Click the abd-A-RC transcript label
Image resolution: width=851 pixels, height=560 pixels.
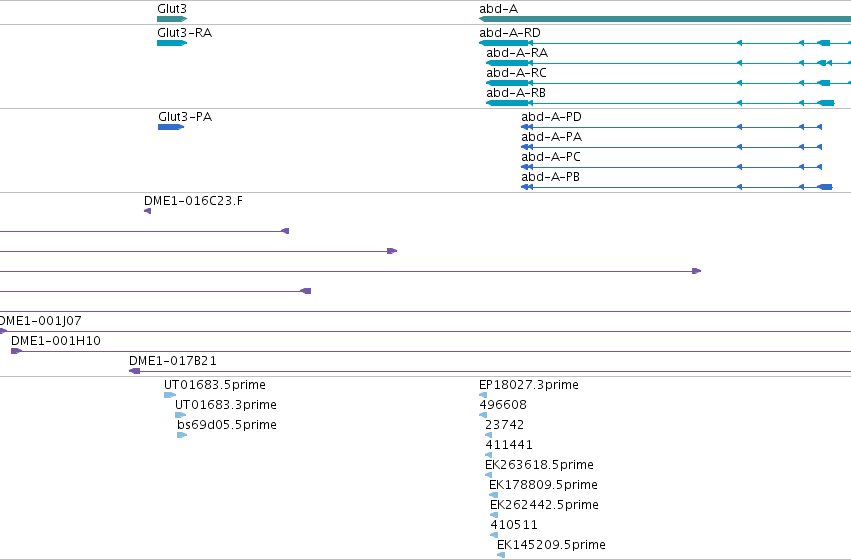(x=516, y=73)
